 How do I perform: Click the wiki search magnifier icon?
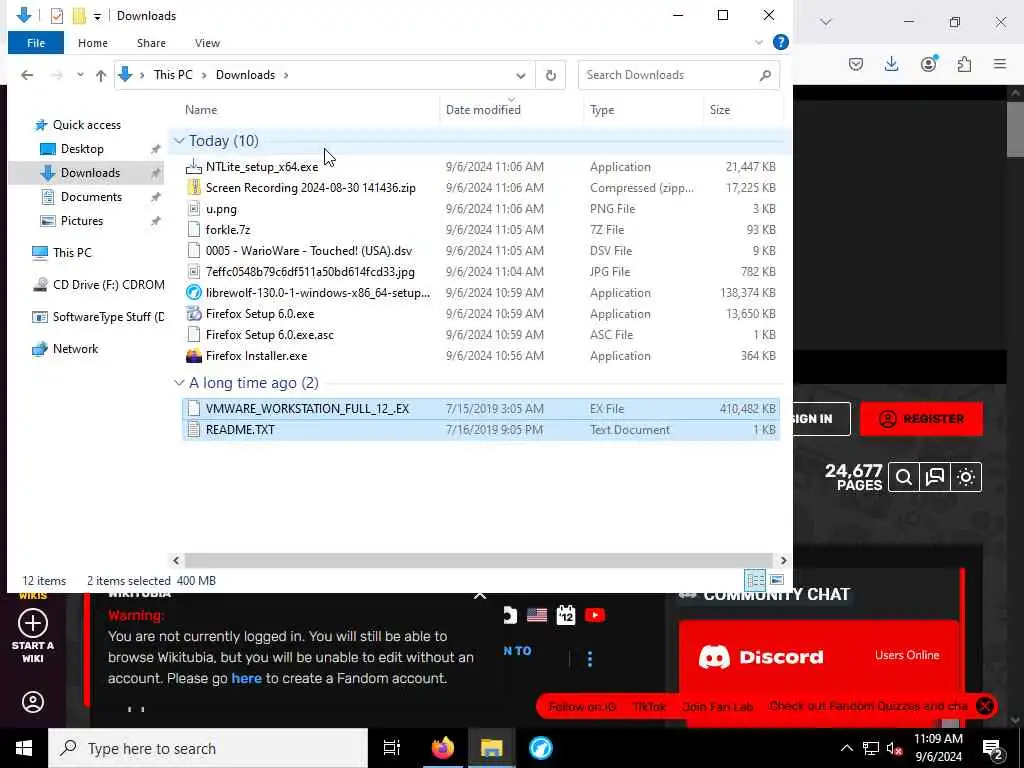[x=904, y=477]
